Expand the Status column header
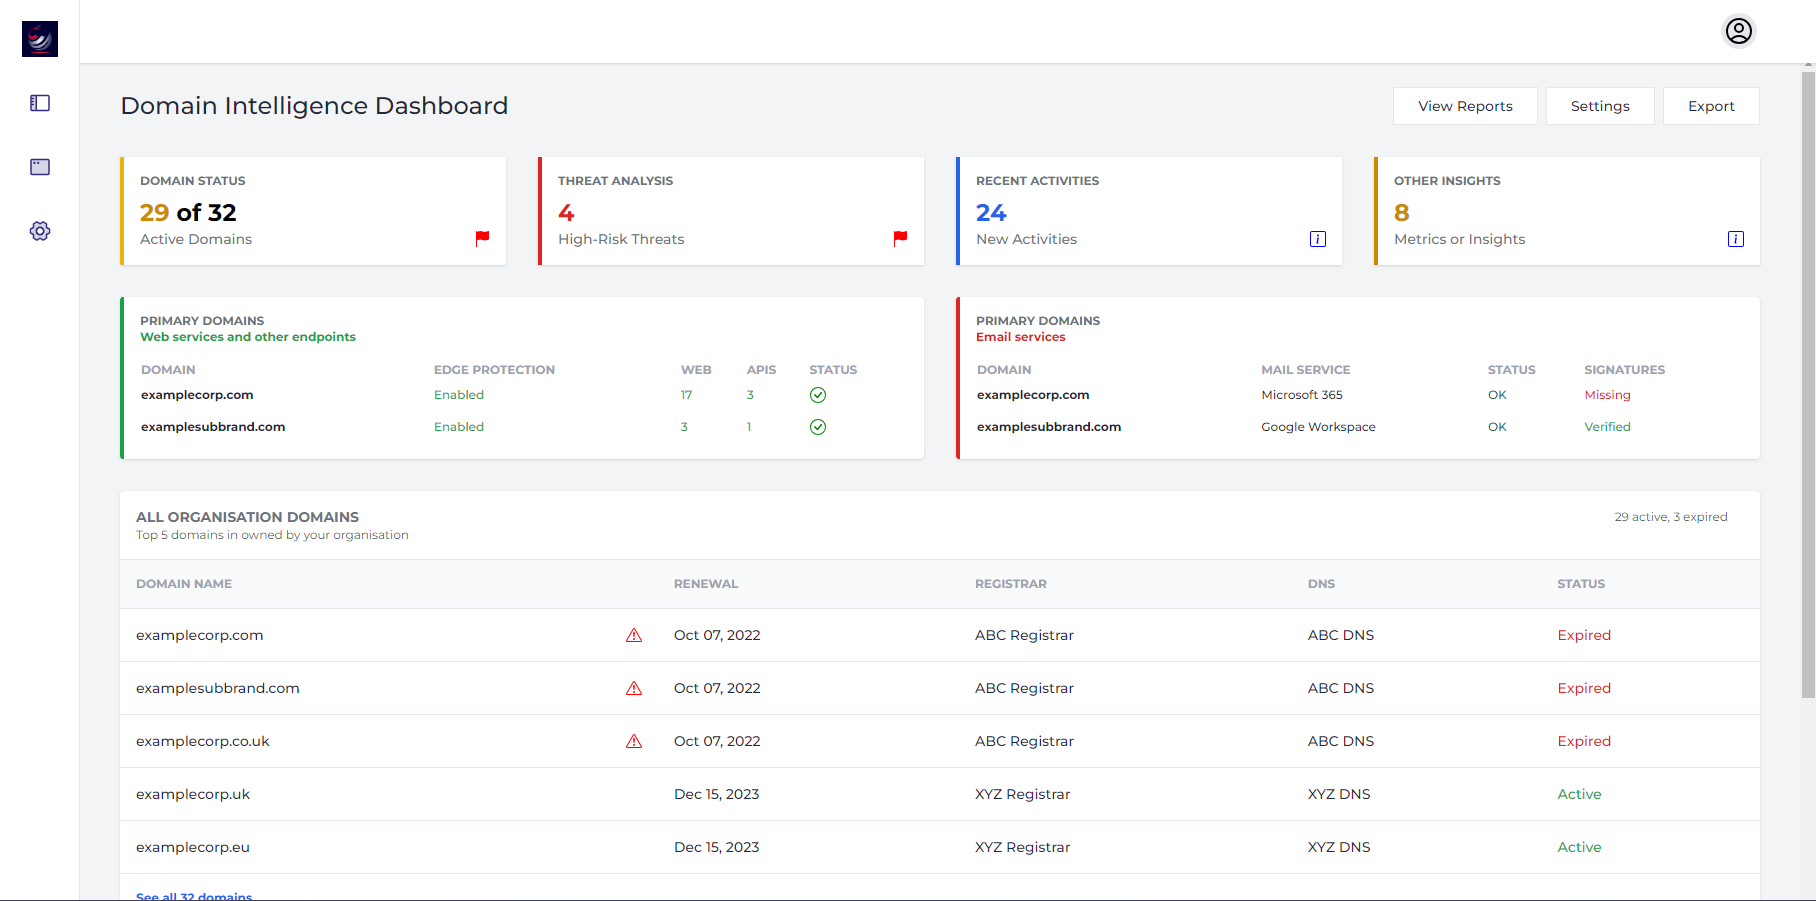The width and height of the screenshot is (1816, 901). click(1580, 583)
